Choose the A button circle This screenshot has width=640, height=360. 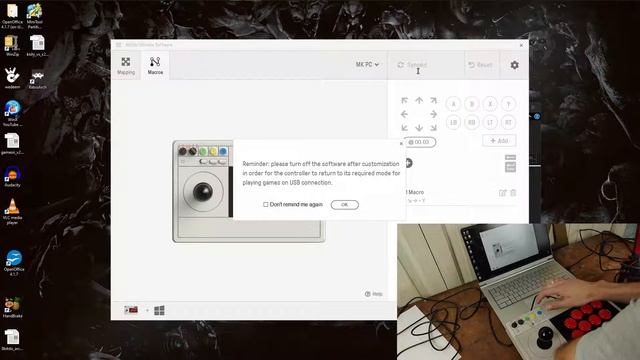click(x=453, y=104)
